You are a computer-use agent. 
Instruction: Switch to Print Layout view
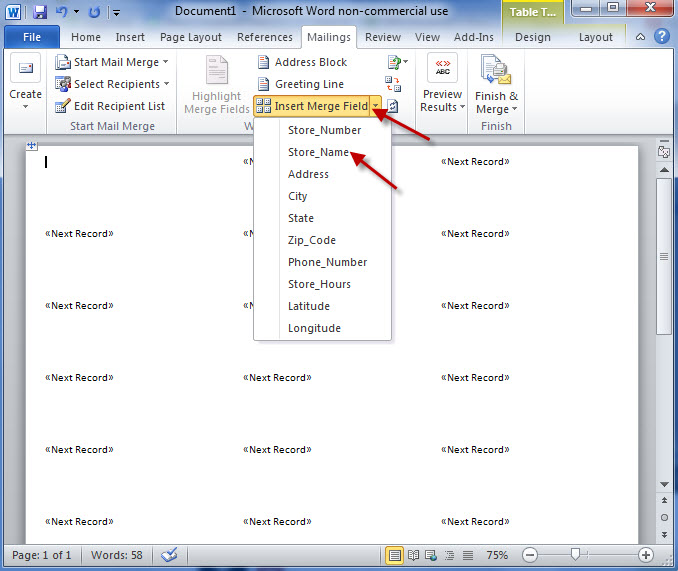[394, 555]
